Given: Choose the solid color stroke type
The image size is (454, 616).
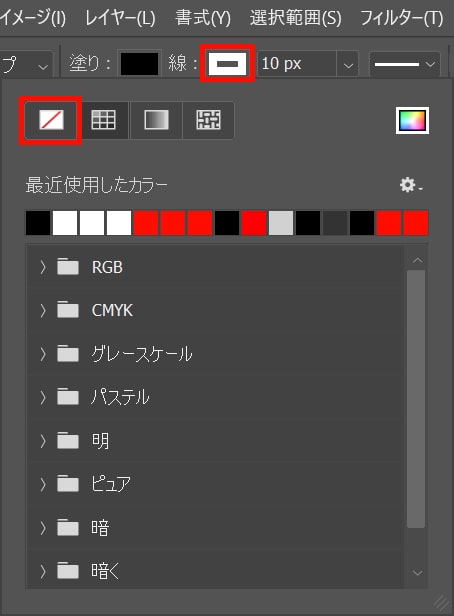Looking at the screenshot, I should 103,120.
